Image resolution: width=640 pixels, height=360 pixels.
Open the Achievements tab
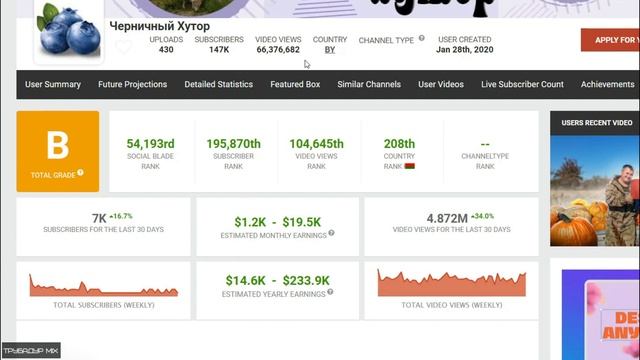[x=607, y=84]
